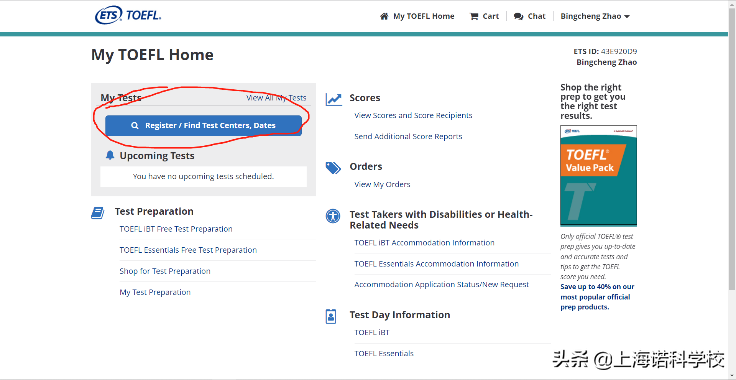736x380 pixels.
Task: Click the Orders tag icon
Action: 333,168
